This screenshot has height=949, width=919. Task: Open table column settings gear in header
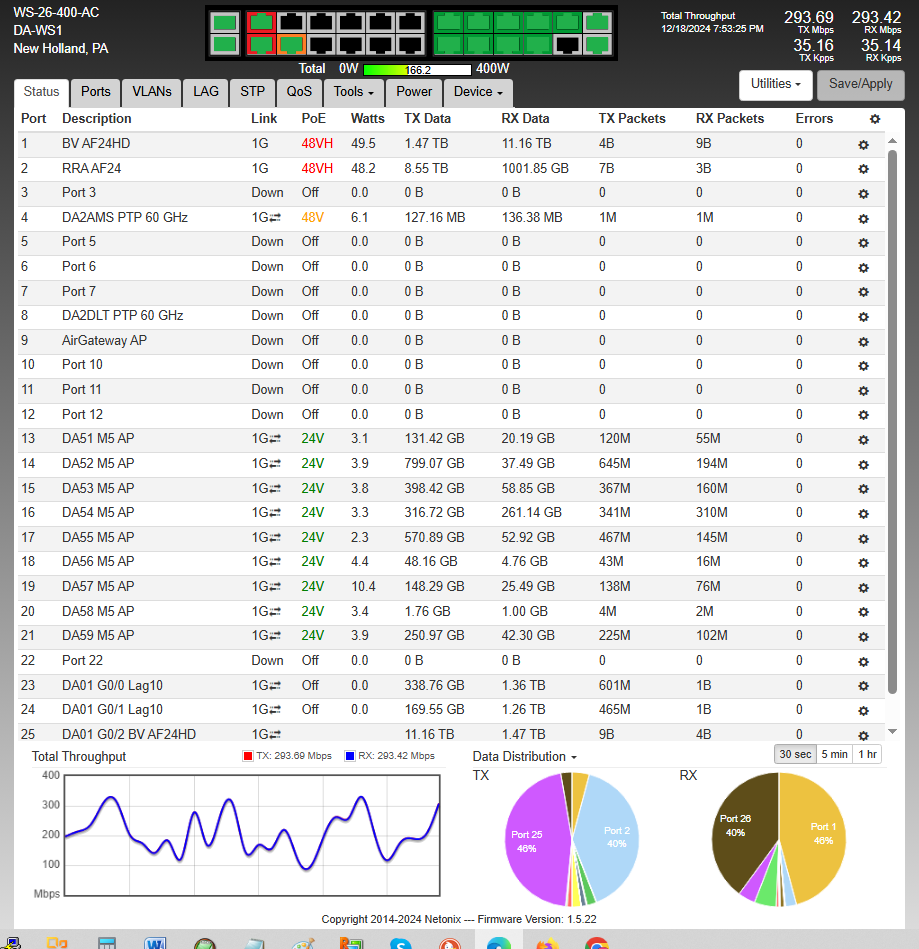coord(875,119)
